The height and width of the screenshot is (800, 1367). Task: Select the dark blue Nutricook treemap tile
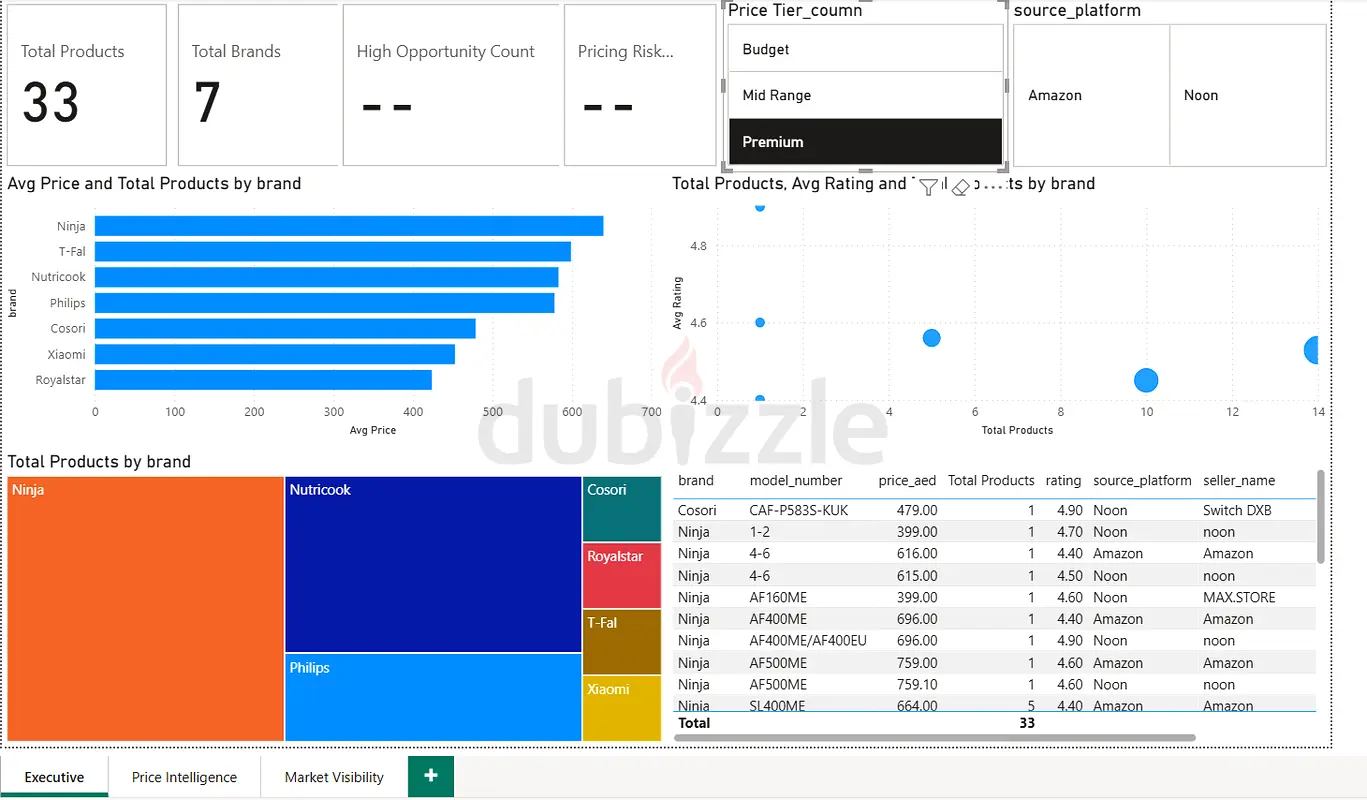tap(433, 565)
